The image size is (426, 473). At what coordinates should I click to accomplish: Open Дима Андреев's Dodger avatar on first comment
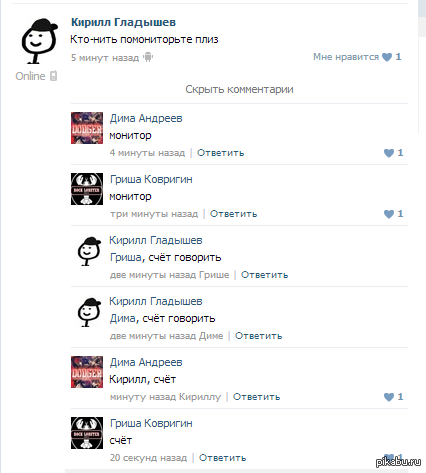coord(87,128)
